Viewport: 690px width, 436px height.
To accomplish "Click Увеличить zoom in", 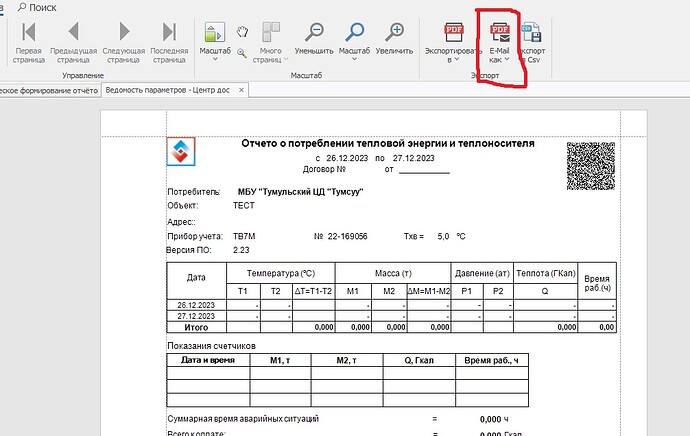I will tap(394, 39).
